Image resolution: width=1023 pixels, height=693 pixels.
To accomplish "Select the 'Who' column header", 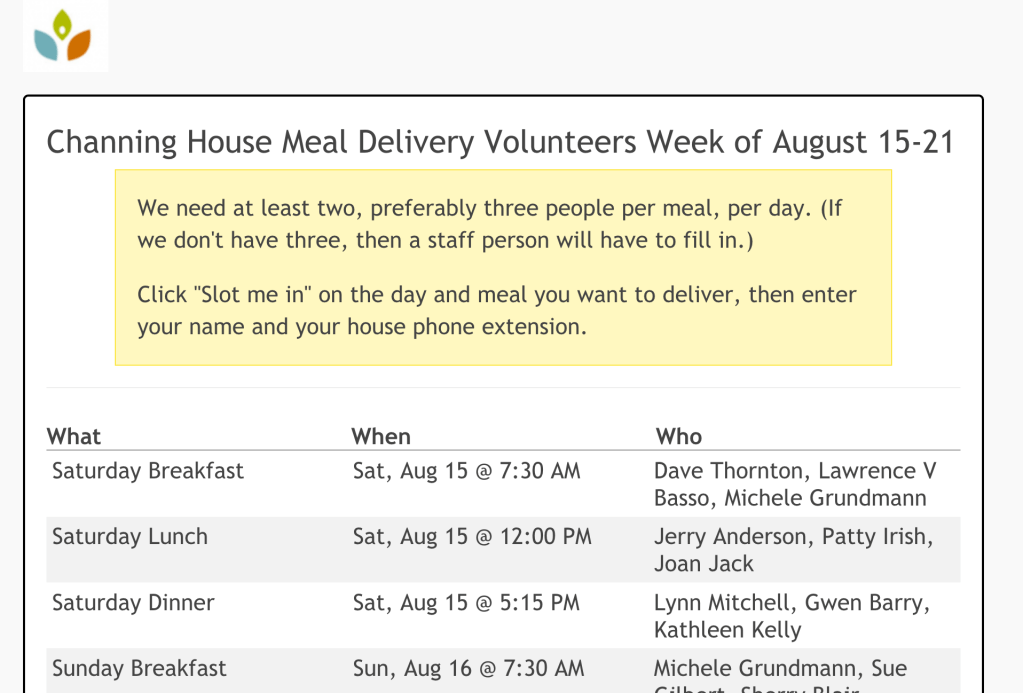I will 679,437.
